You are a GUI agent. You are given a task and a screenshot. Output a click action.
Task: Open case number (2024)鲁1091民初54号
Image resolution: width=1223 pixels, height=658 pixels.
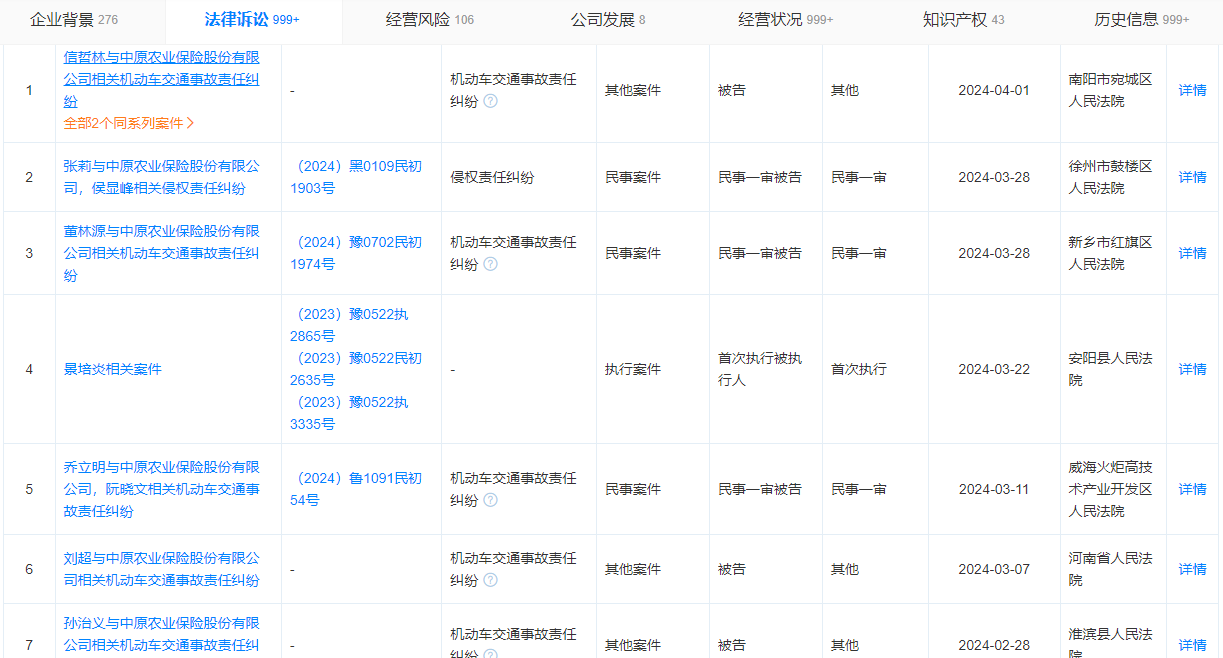tap(356, 489)
